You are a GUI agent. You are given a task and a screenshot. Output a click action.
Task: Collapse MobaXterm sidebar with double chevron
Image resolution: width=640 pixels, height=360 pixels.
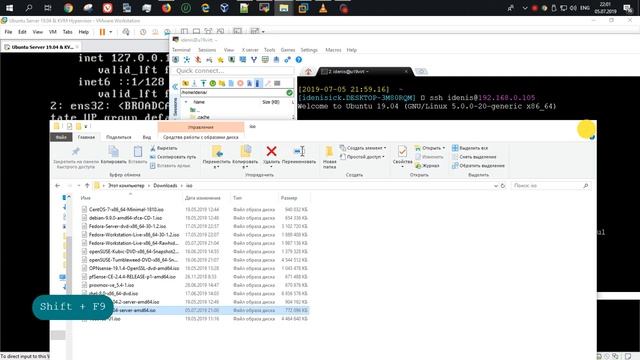point(175,87)
